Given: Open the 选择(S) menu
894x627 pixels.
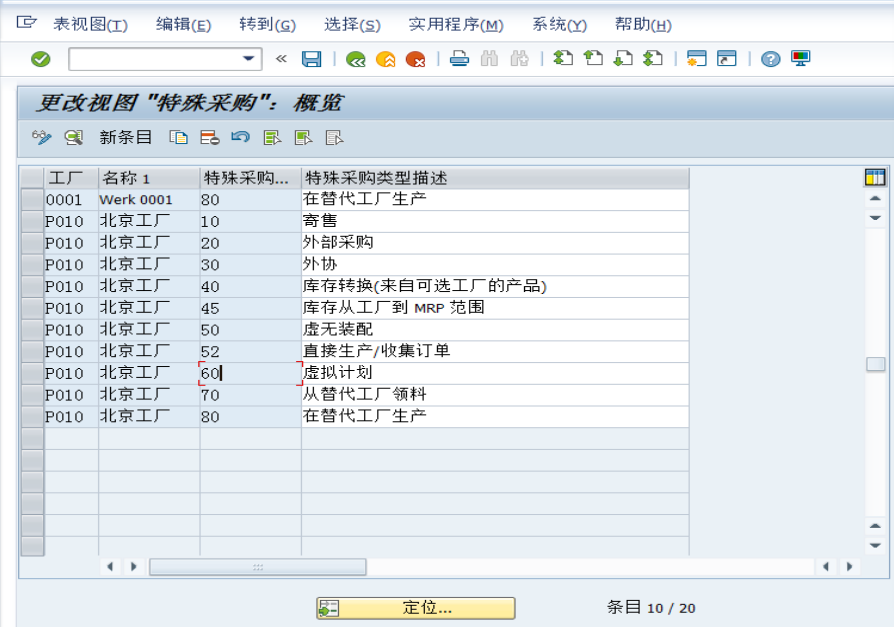Looking at the screenshot, I should point(352,25).
